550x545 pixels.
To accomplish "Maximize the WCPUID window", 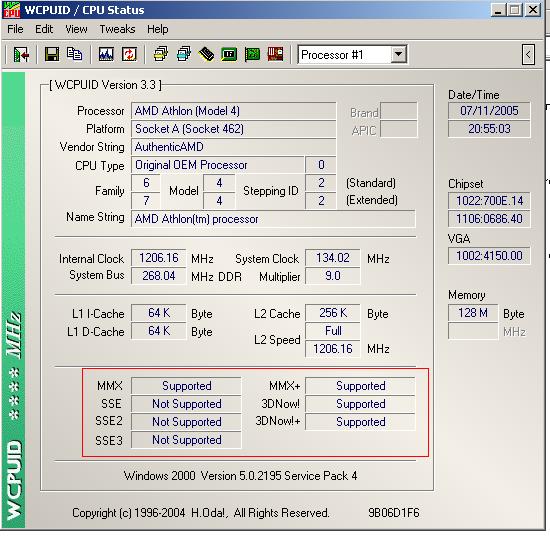I will (x=515, y=10).
